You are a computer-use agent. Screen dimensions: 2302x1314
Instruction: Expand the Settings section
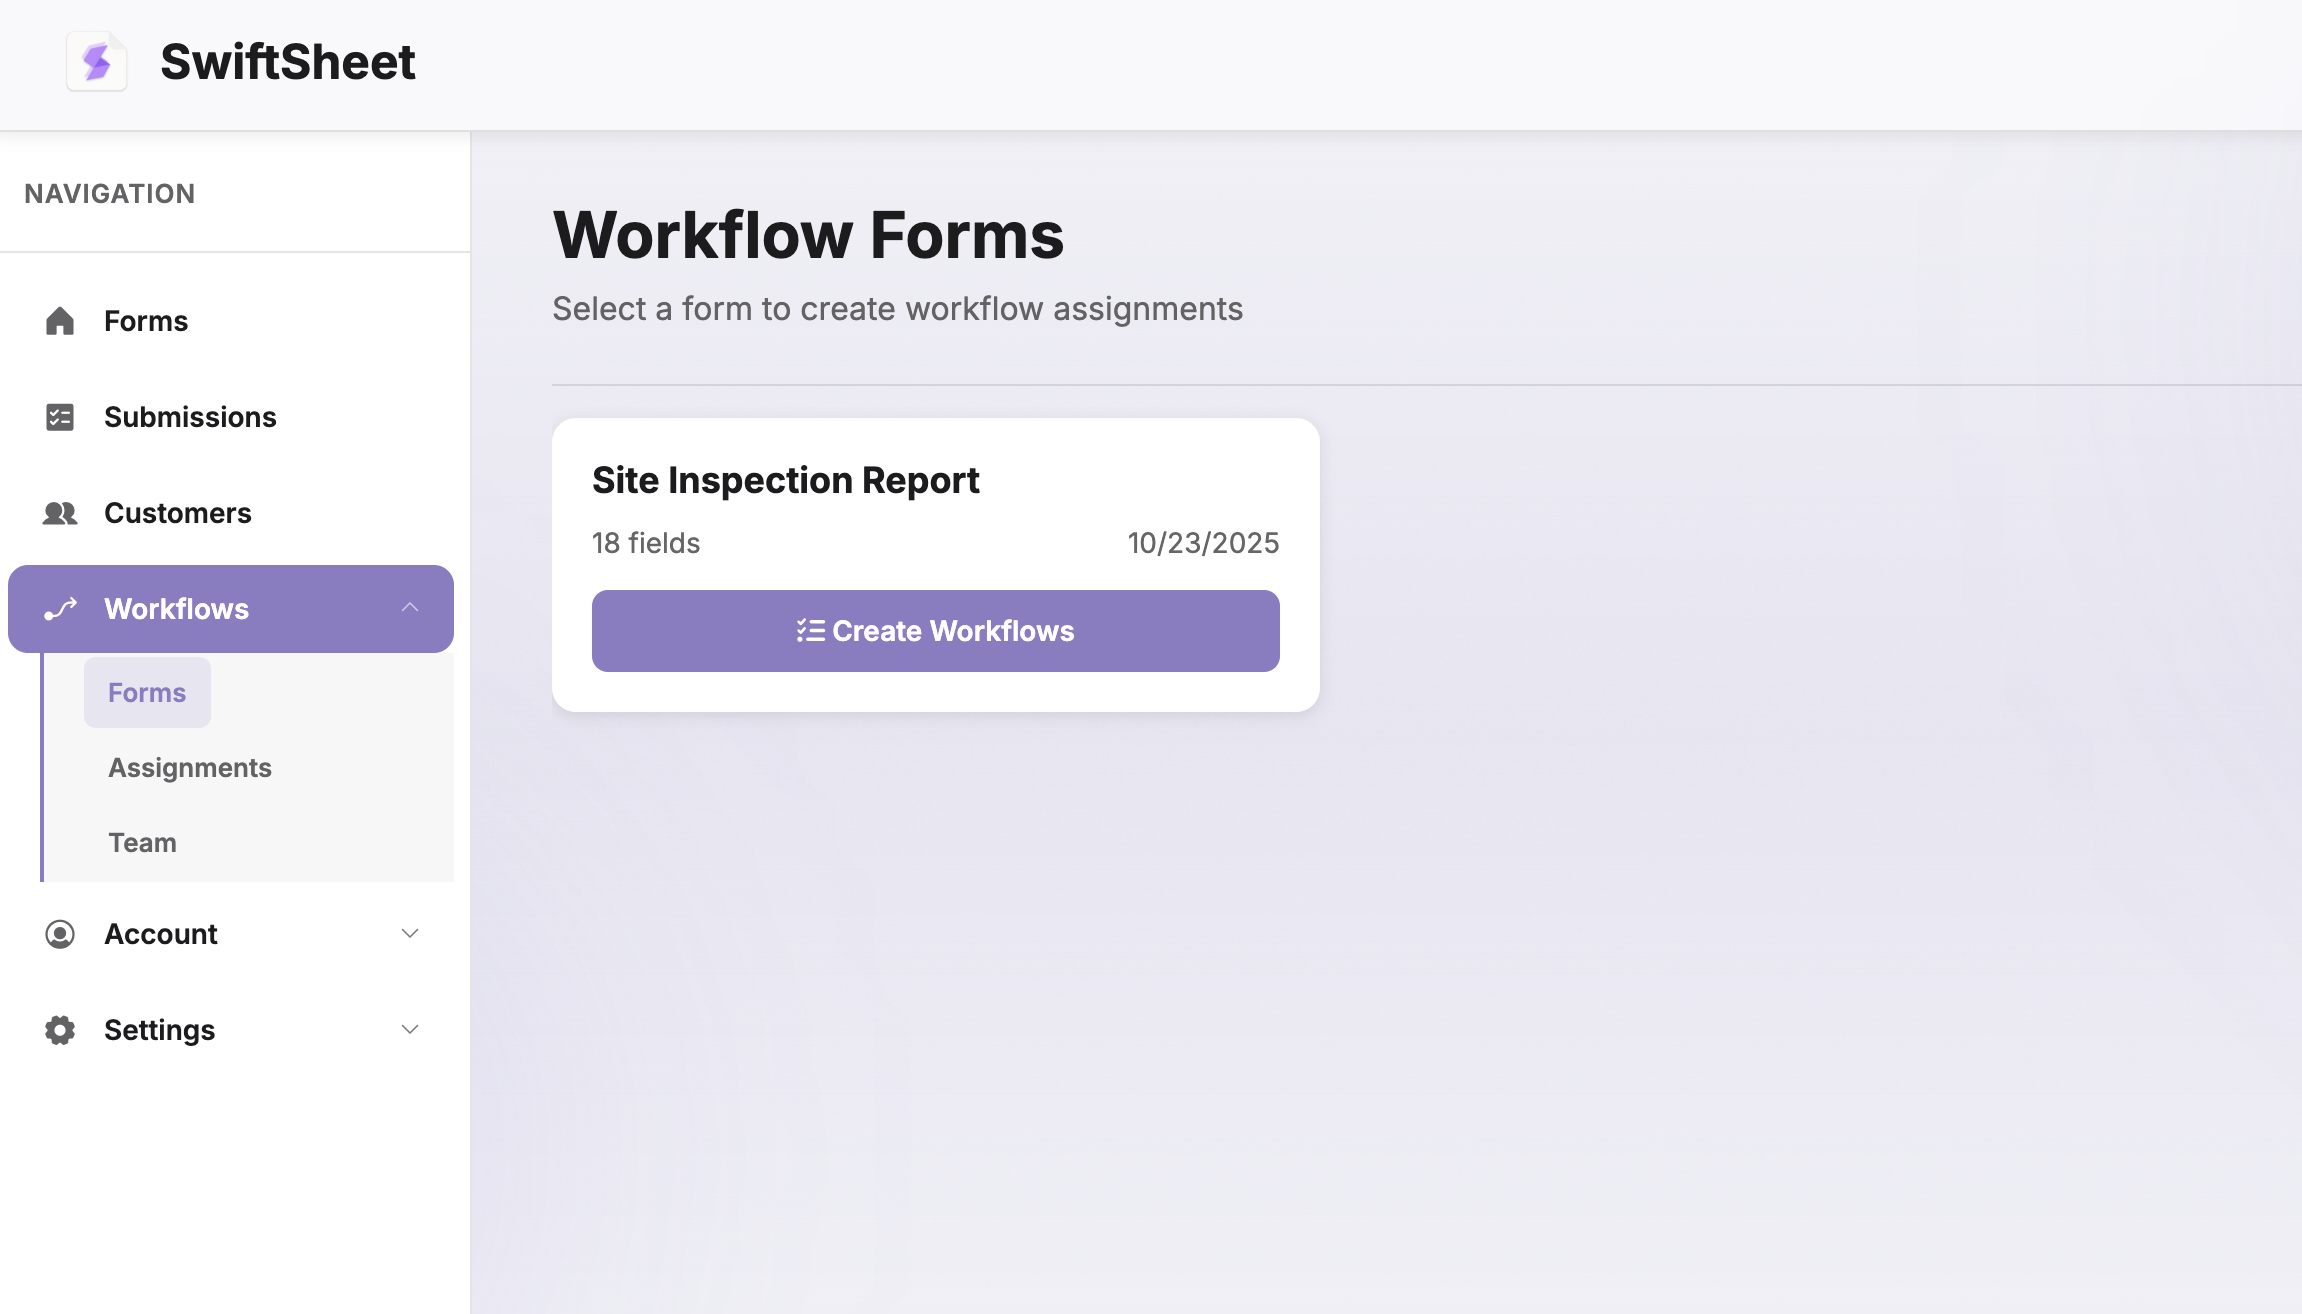[x=410, y=1029]
